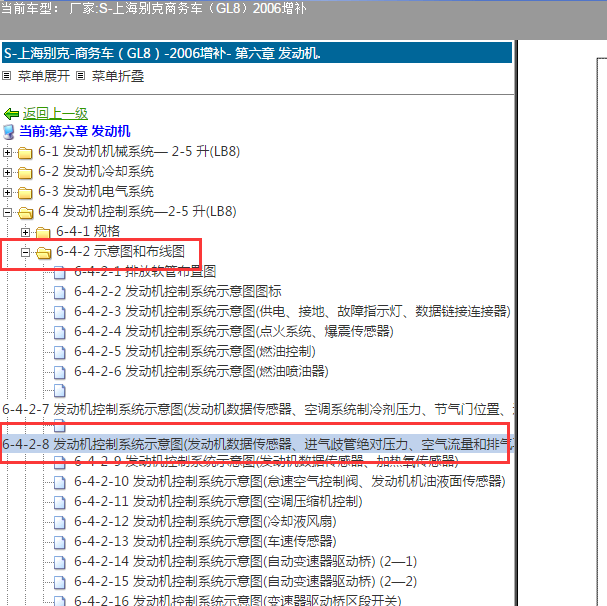Open 6-4-2-4 示意图(点火系统、爆震传感器)
The width and height of the screenshot is (607, 606).
[x=234, y=332]
